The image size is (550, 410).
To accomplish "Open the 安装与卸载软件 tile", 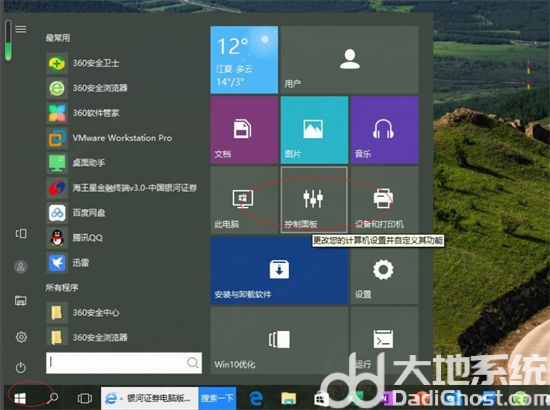I will [x=279, y=270].
